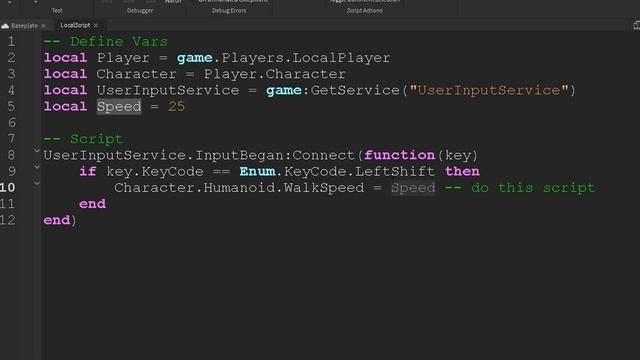The image size is (640, 360).
Task: Click 'LeftShift' on line 9
Action: [395, 171]
